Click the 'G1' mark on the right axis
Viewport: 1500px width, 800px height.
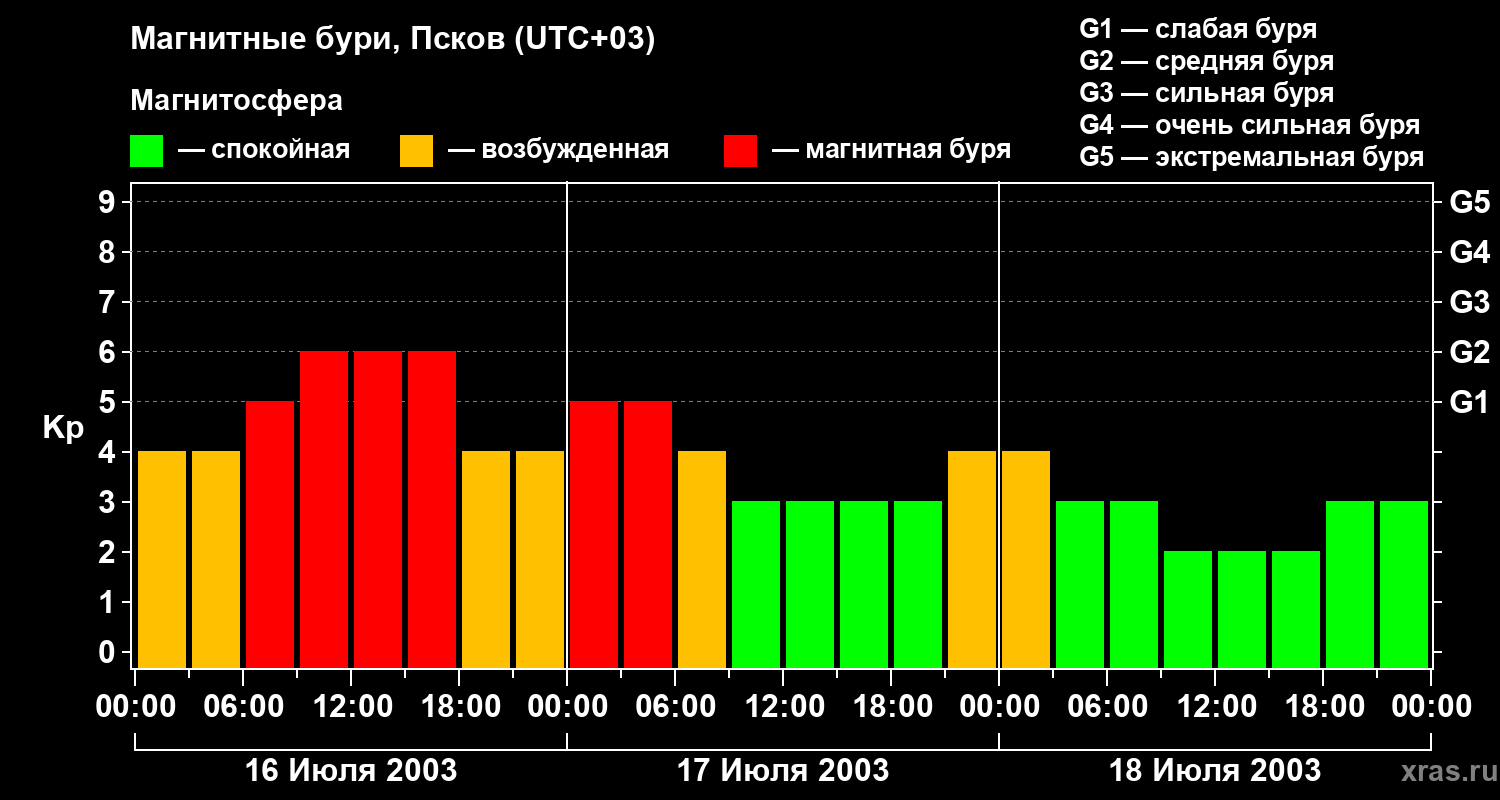pyautogui.click(x=1469, y=402)
